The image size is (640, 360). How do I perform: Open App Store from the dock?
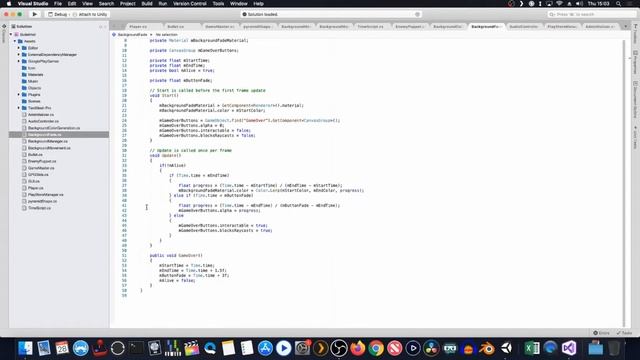pos(265,348)
